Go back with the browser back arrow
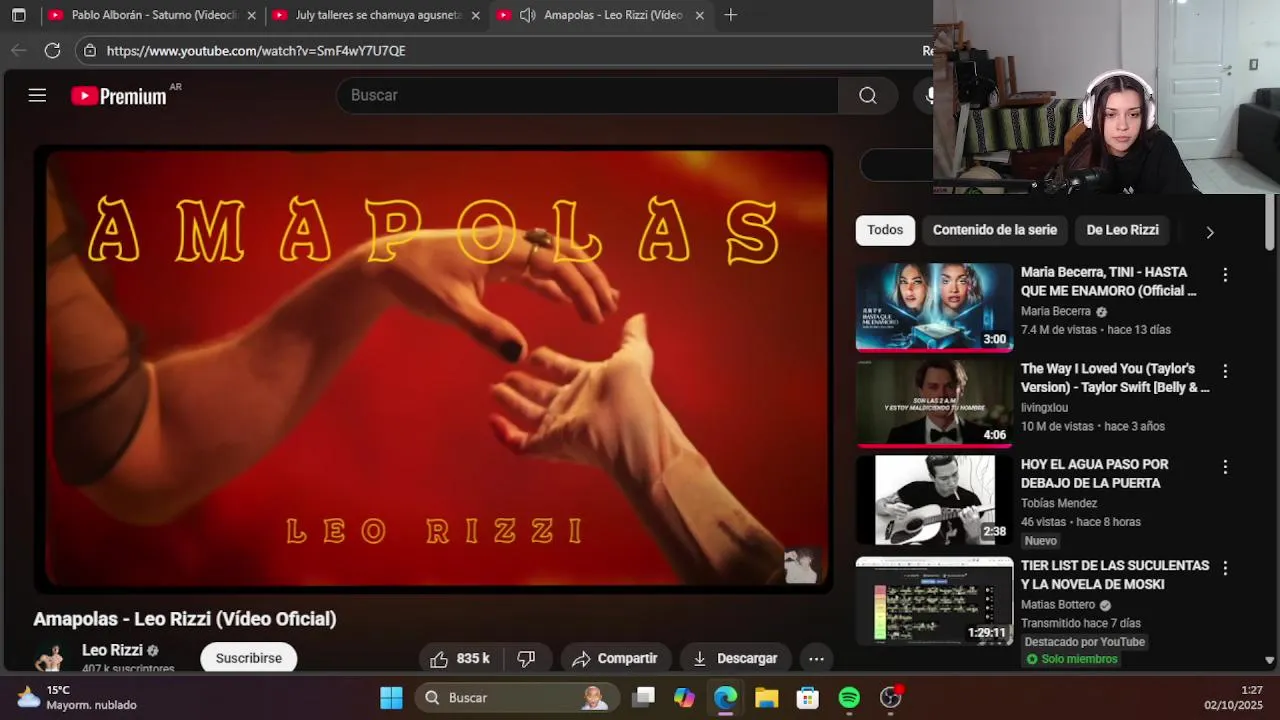Screen dimensions: 1280x720 pos(19,50)
